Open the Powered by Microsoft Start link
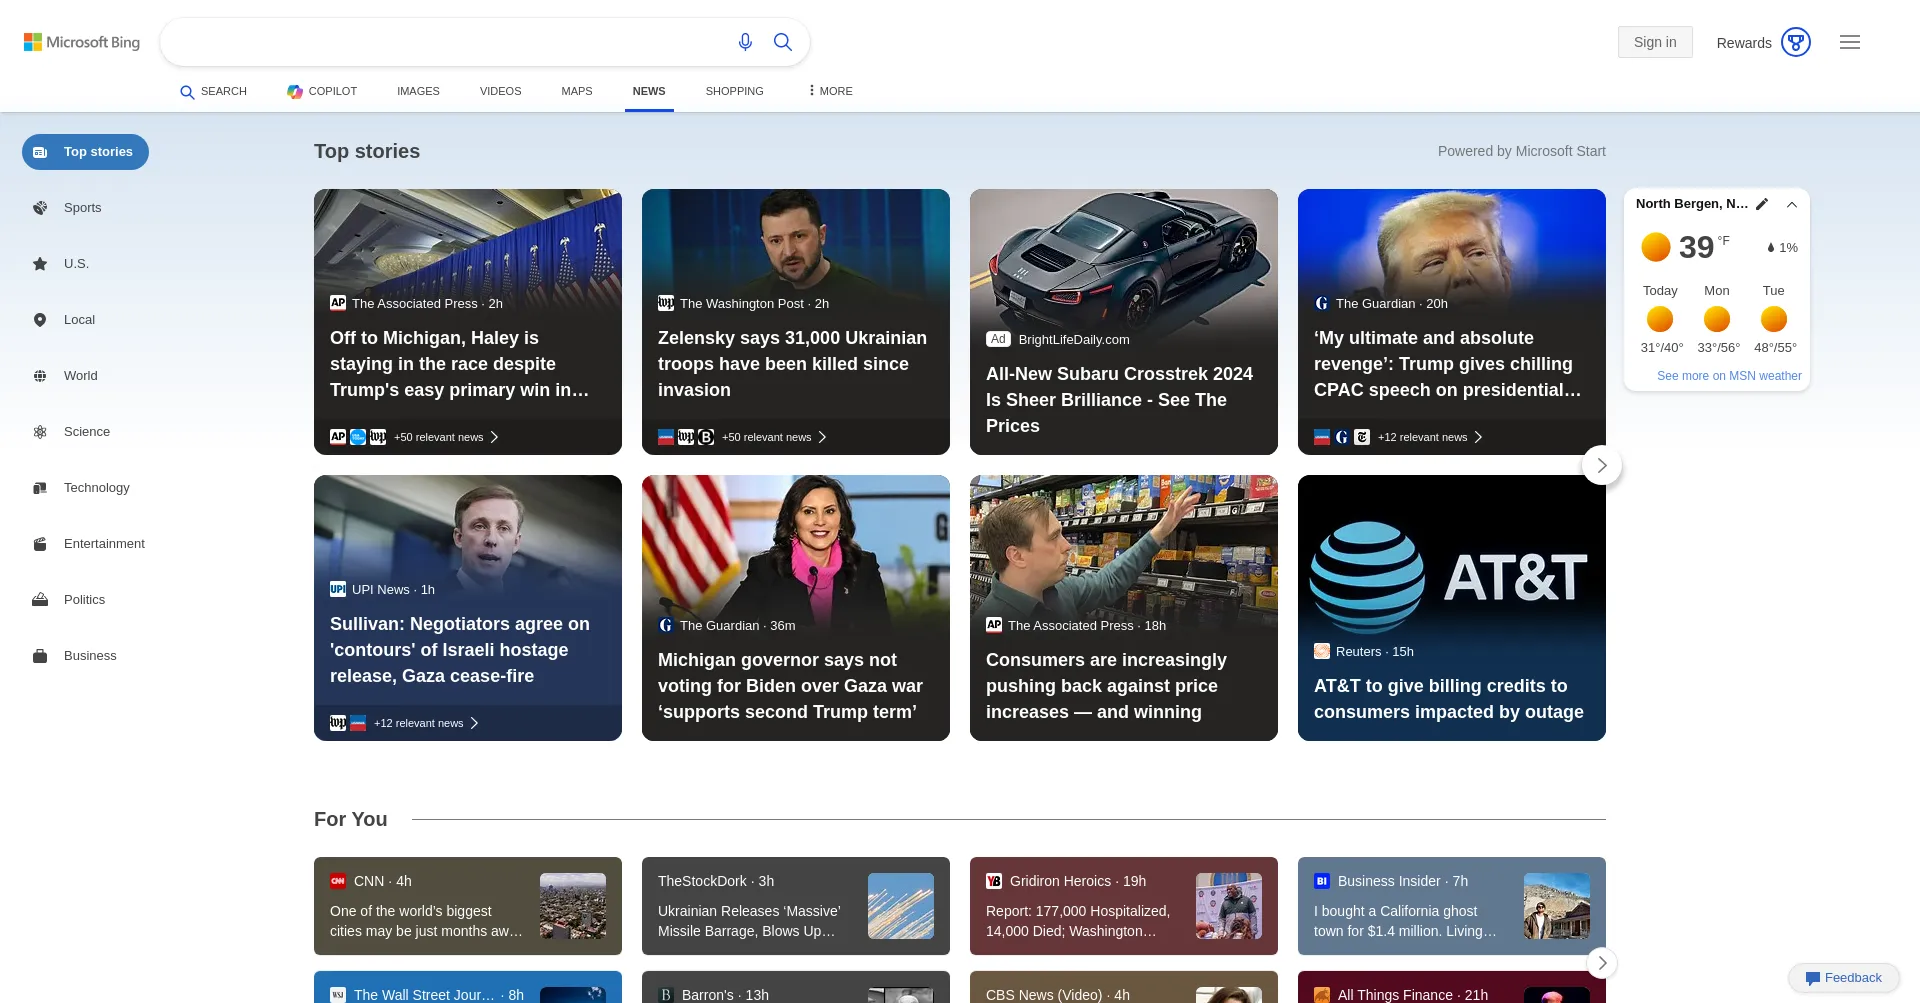This screenshot has width=1920, height=1003. coord(1522,151)
